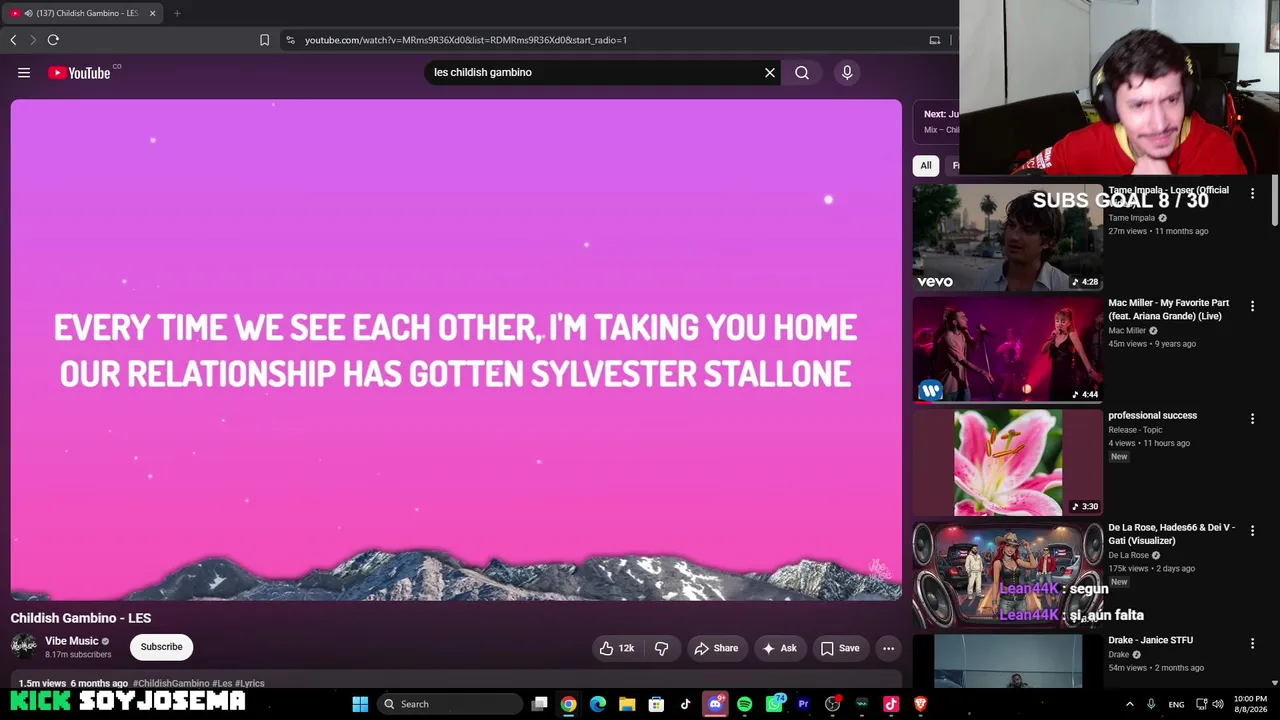Open Spotify from the taskbar
This screenshot has width=1280, height=720.
[744, 704]
